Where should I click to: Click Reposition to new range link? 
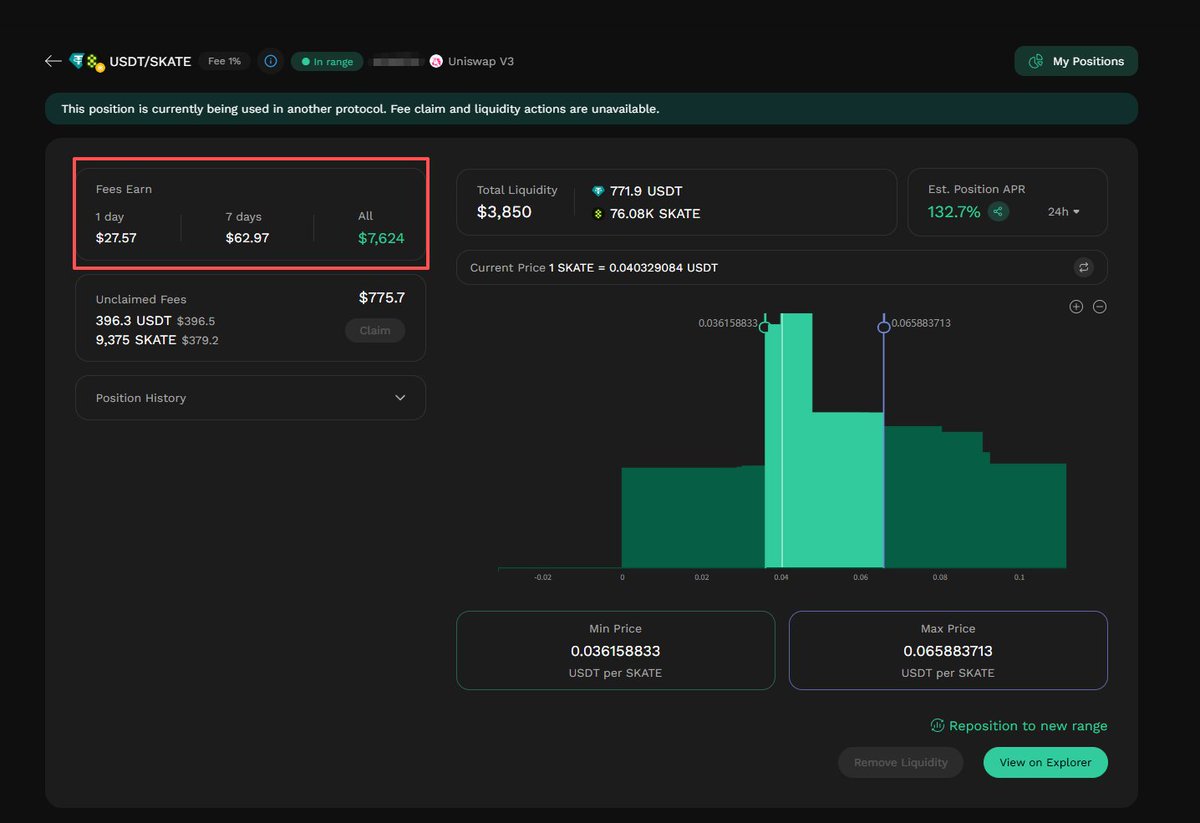(x=1018, y=726)
